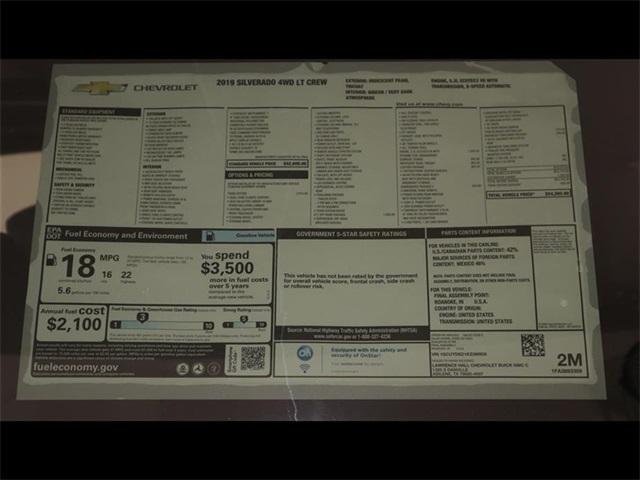Click the EPA seal icon next to fueleconomy.gov
The width and height of the screenshot is (640, 480).
click(x=183, y=368)
